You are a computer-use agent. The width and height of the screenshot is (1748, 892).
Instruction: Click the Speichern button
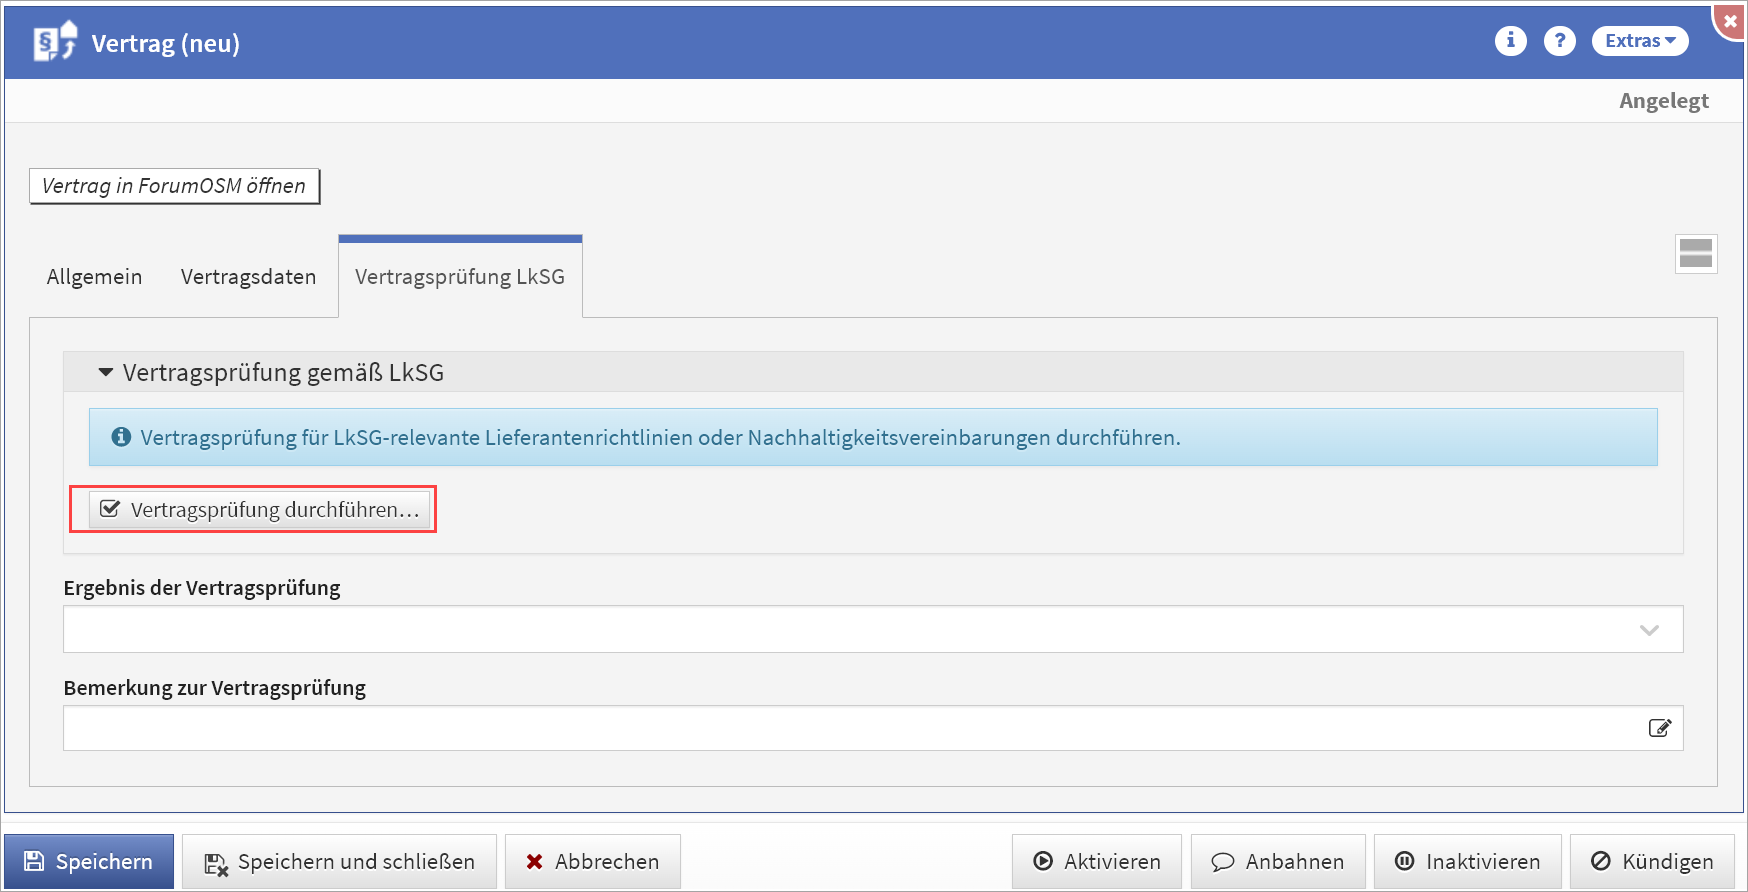pos(89,861)
